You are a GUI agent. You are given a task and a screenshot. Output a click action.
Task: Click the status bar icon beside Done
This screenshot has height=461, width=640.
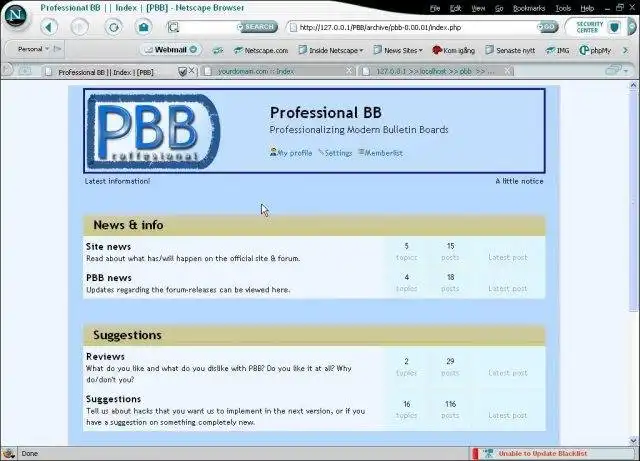coord(9,453)
